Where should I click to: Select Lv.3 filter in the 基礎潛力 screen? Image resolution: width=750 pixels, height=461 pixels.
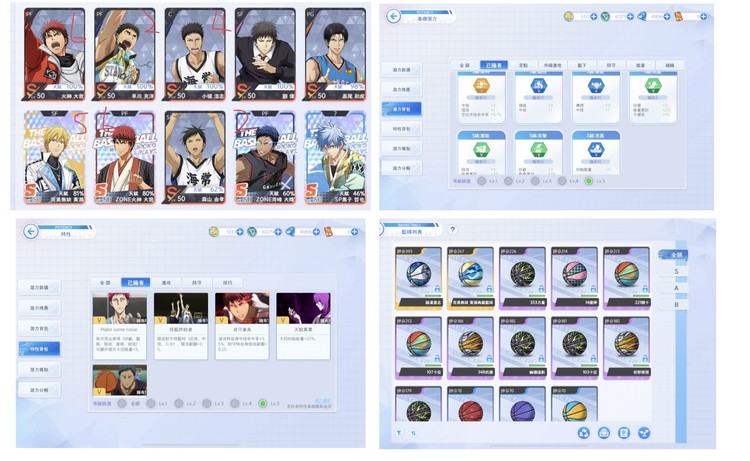click(535, 181)
